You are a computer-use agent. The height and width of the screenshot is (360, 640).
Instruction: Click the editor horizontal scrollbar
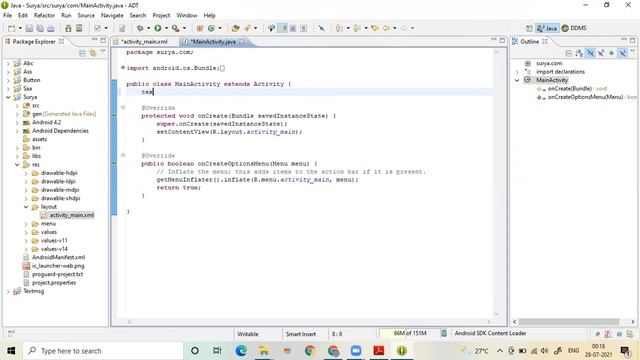pos(308,322)
